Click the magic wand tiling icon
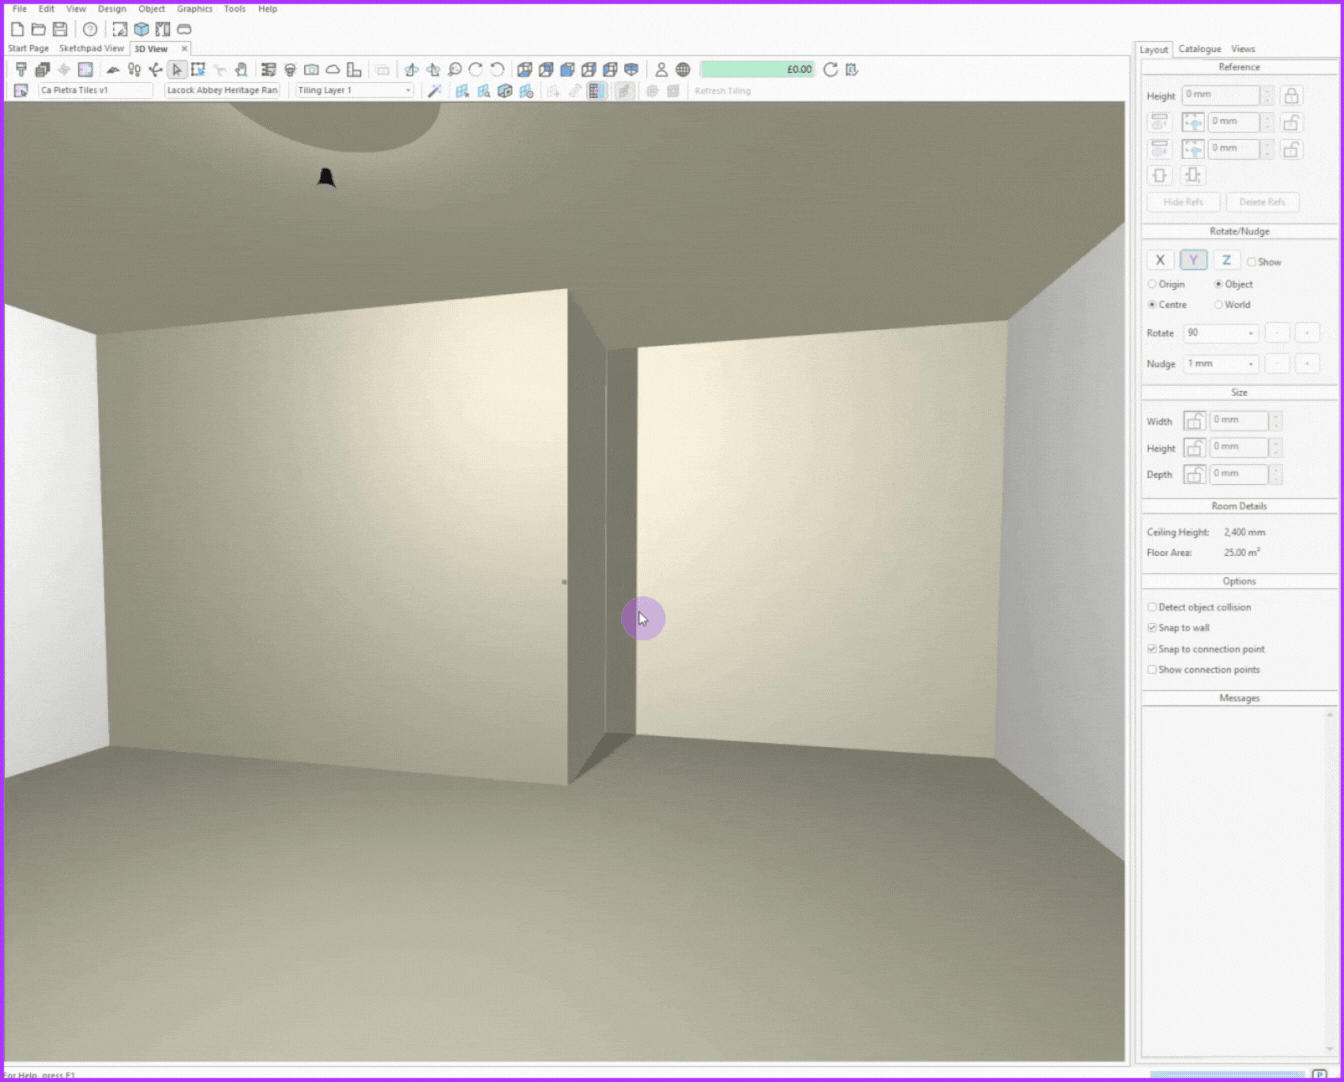This screenshot has width=1344, height=1082. [x=434, y=91]
